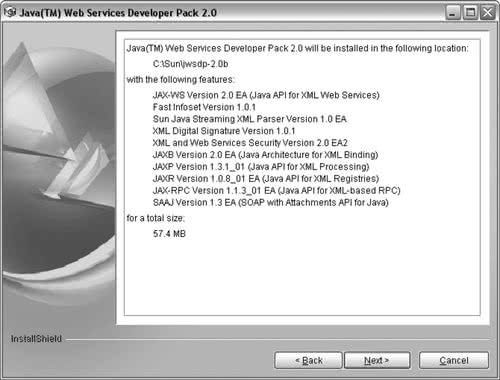
Task: Close the installer window
Action: (488, 13)
